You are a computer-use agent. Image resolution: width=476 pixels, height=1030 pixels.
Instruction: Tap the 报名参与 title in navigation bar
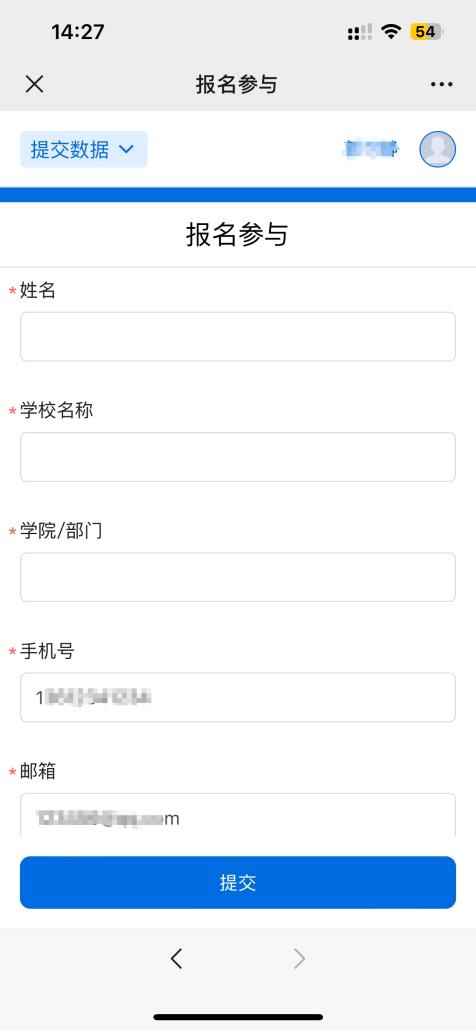coord(236,84)
